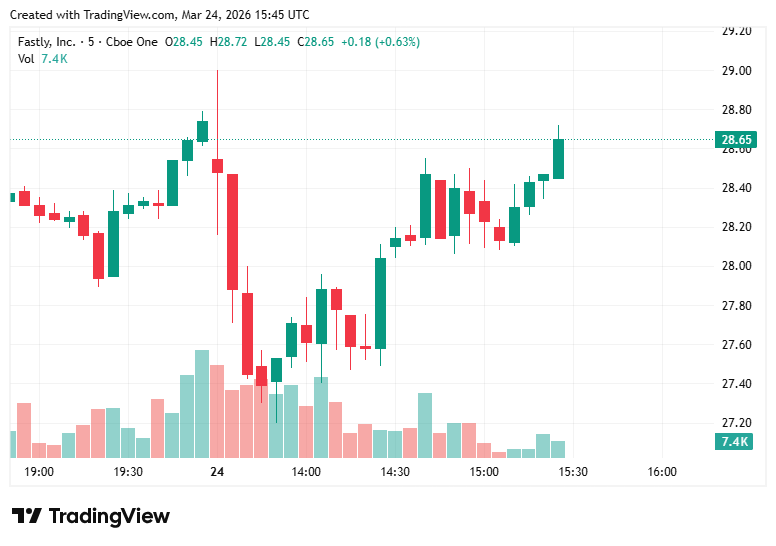The height and width of the screenshot is (546, 776).
Task: Click the O28.45 open value in legend
Action: [184, 42]
